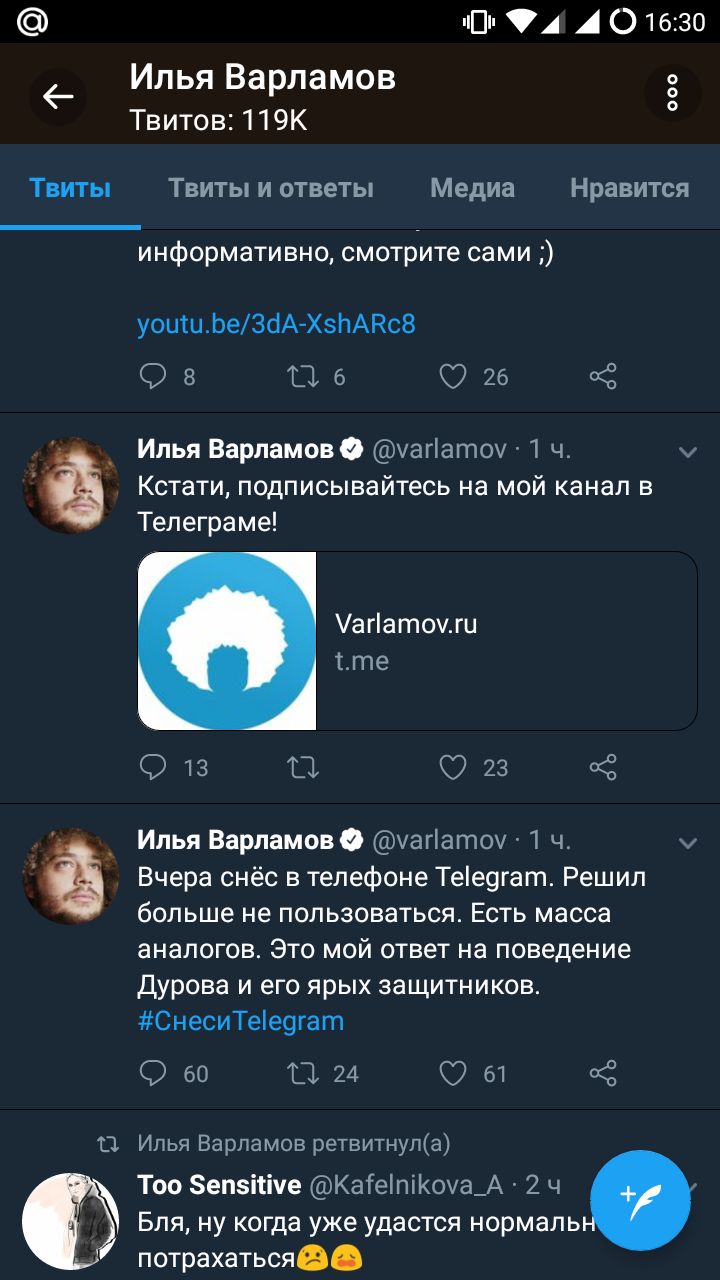This screenshot has width=720, height=1280.
Task: Open Too Sensitive's profile avatar
Action: pyautogui.click(x=70, y=1221)
